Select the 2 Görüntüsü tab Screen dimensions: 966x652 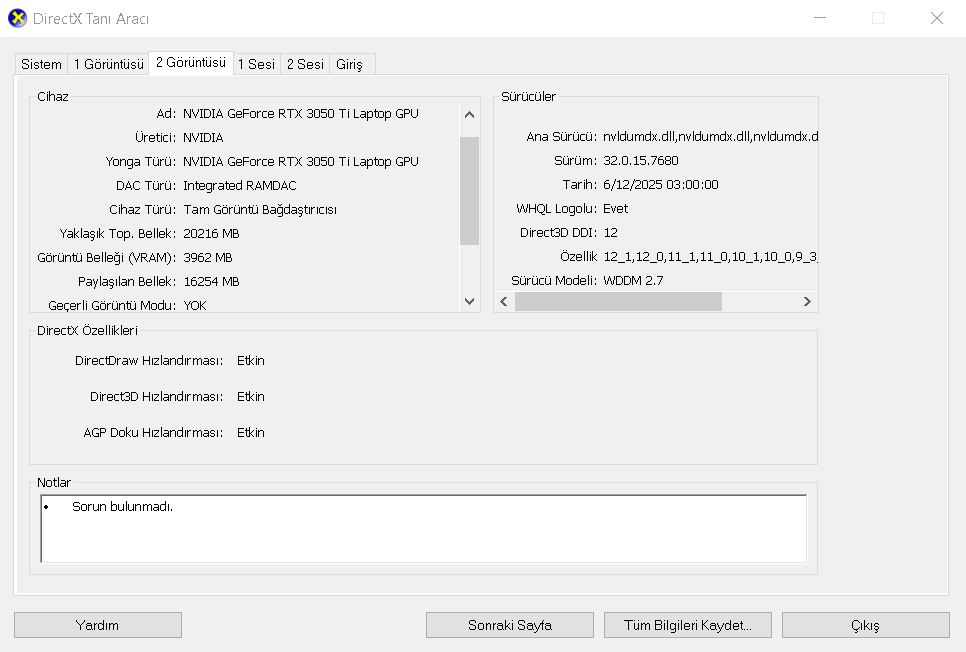191,63
